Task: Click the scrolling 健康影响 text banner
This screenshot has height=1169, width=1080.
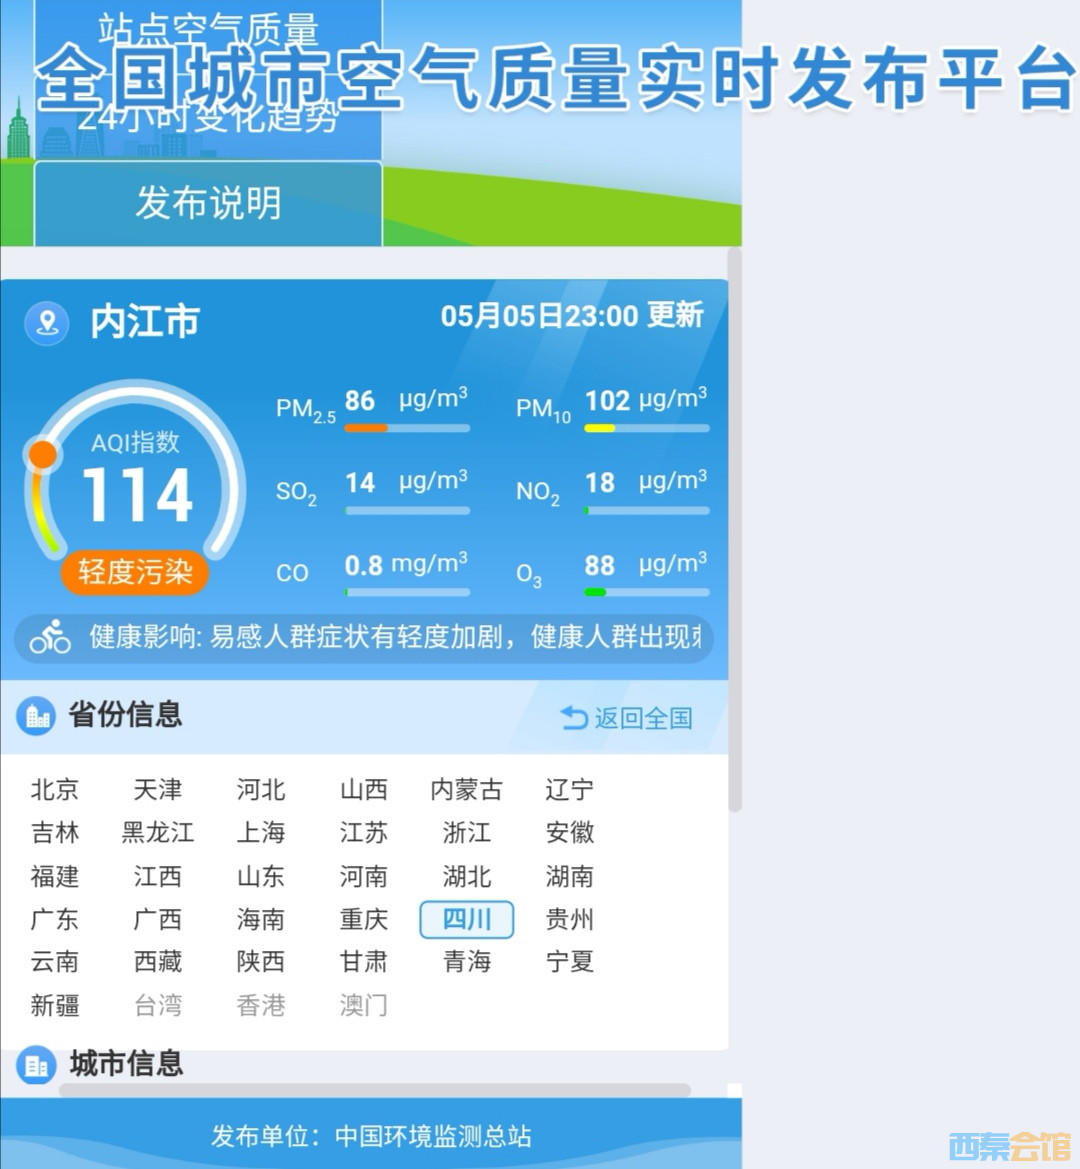Action: [x=395, y=637]
